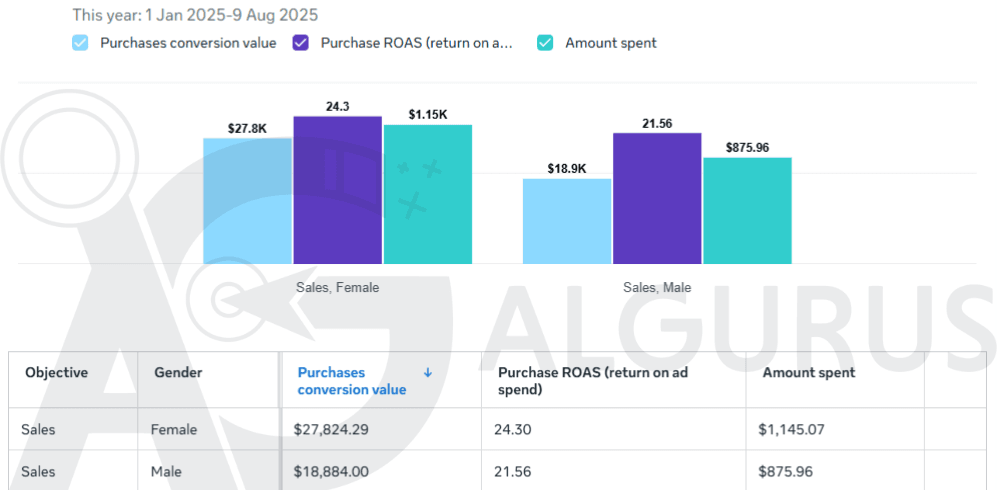Viewport: 997px width, 490px height.
Task: Select the Male gender cell in table
Action: pyautogui.click(x=166, y=471)
